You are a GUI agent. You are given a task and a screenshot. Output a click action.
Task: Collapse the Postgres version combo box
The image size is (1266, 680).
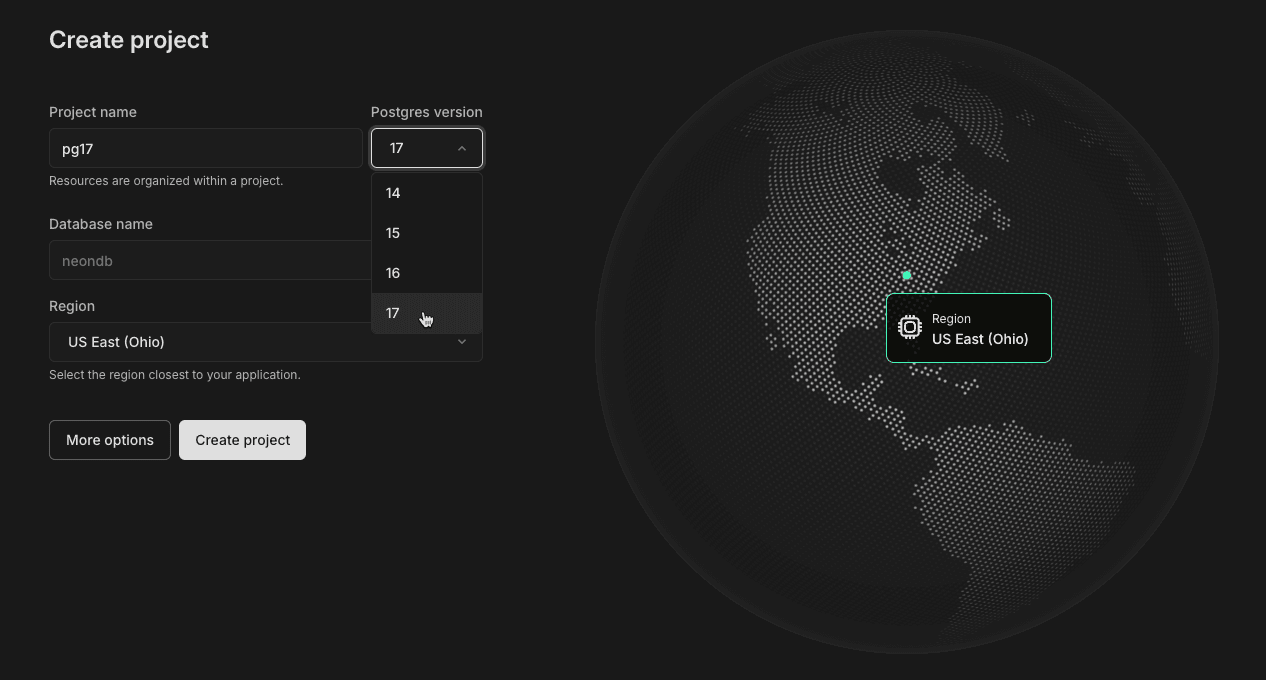click(426, 148)
